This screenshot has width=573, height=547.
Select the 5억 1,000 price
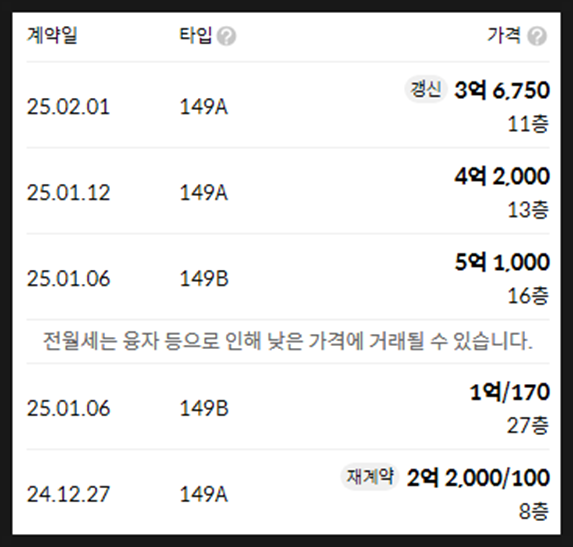(502, 262)
